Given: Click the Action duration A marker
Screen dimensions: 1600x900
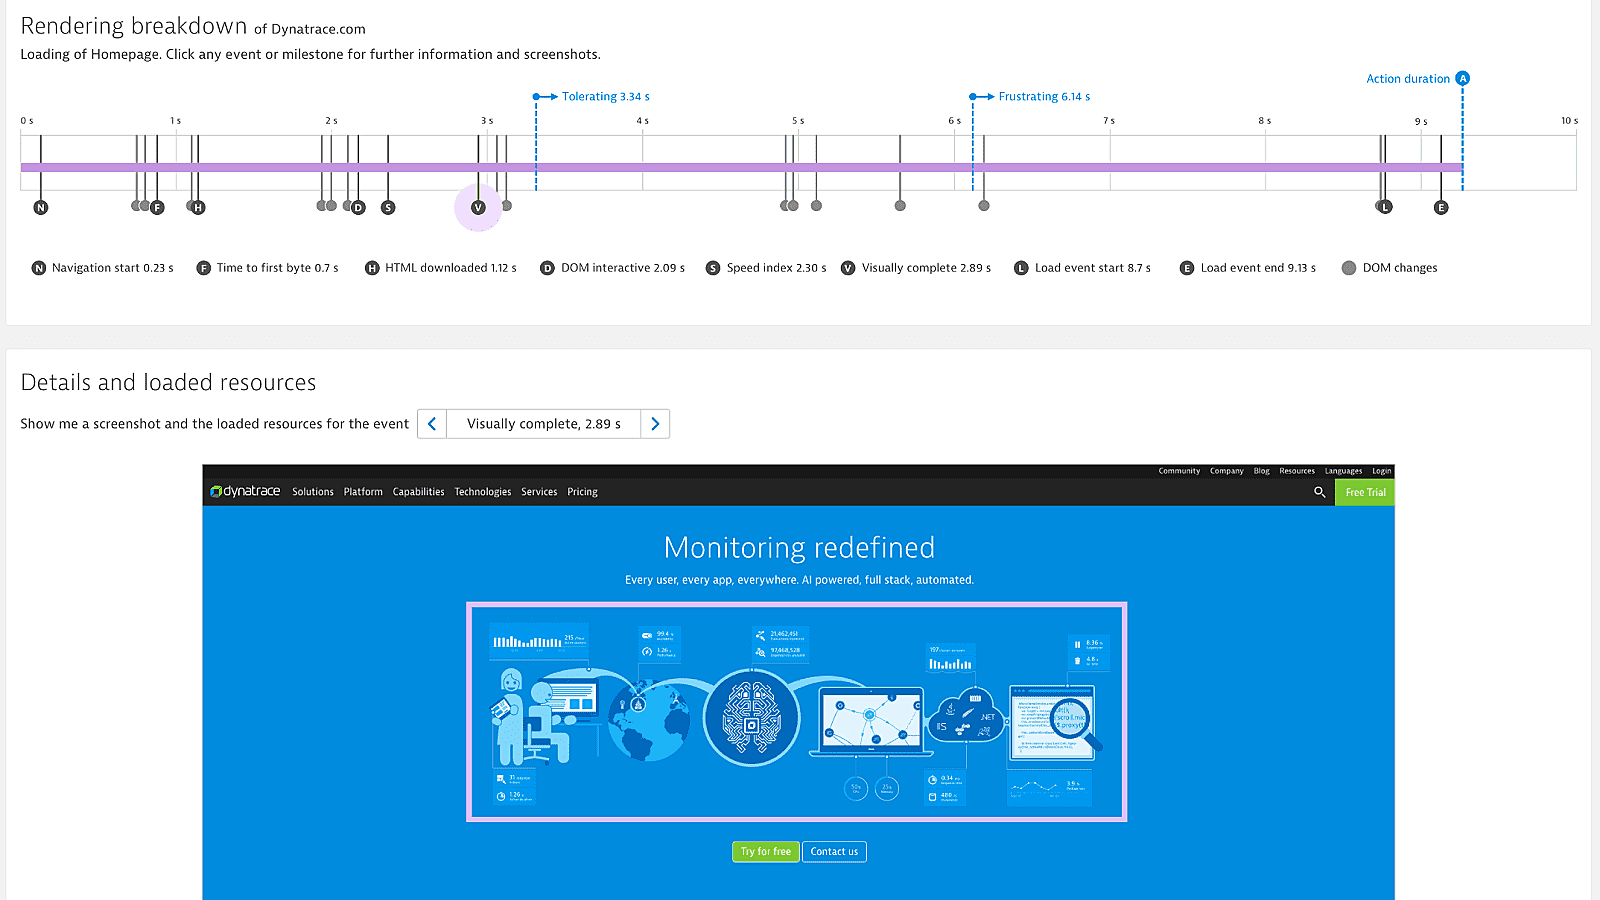Looking at the screenshot, I should click(1462, 79).
